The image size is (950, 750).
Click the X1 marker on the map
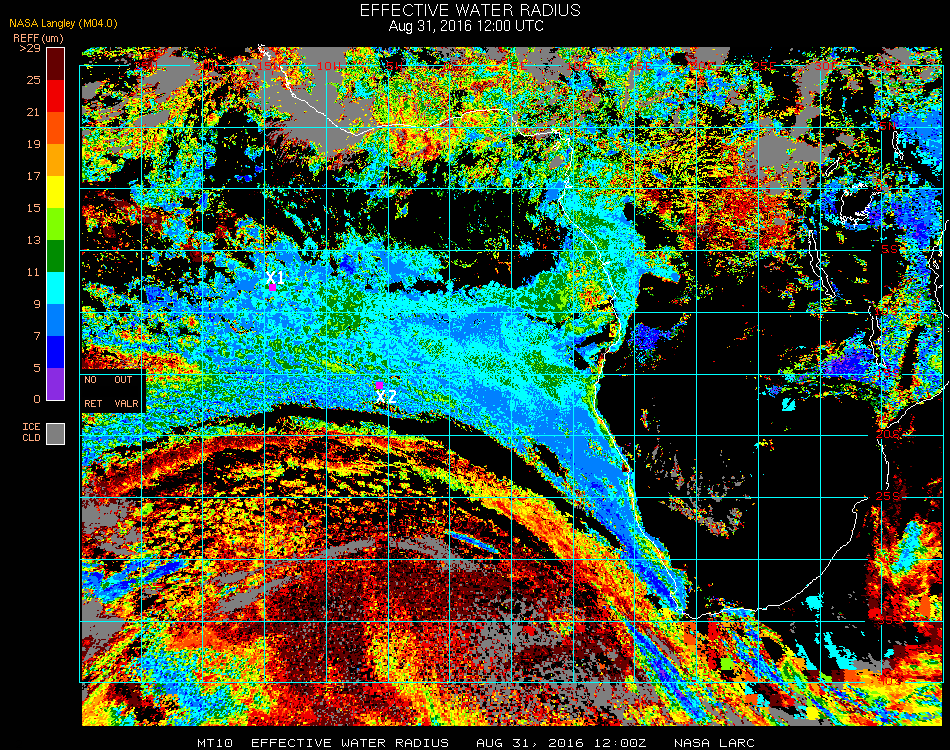click(273, 288)
